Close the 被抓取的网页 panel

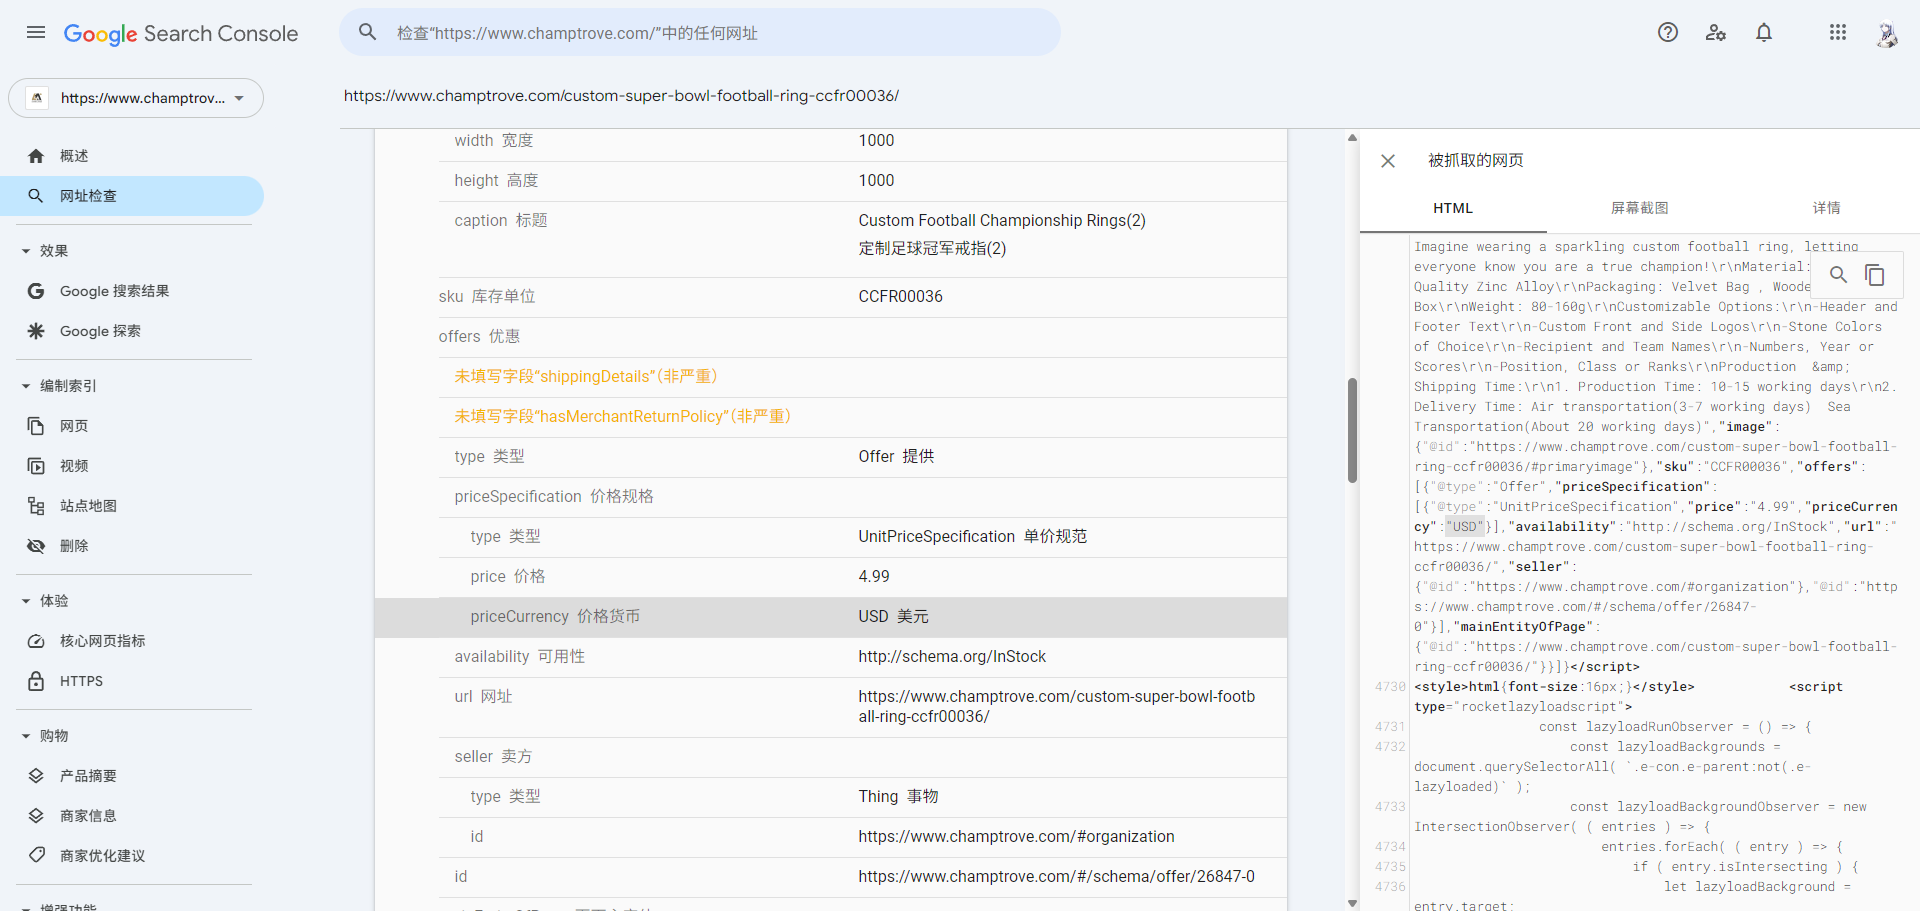click(1388, 161)
